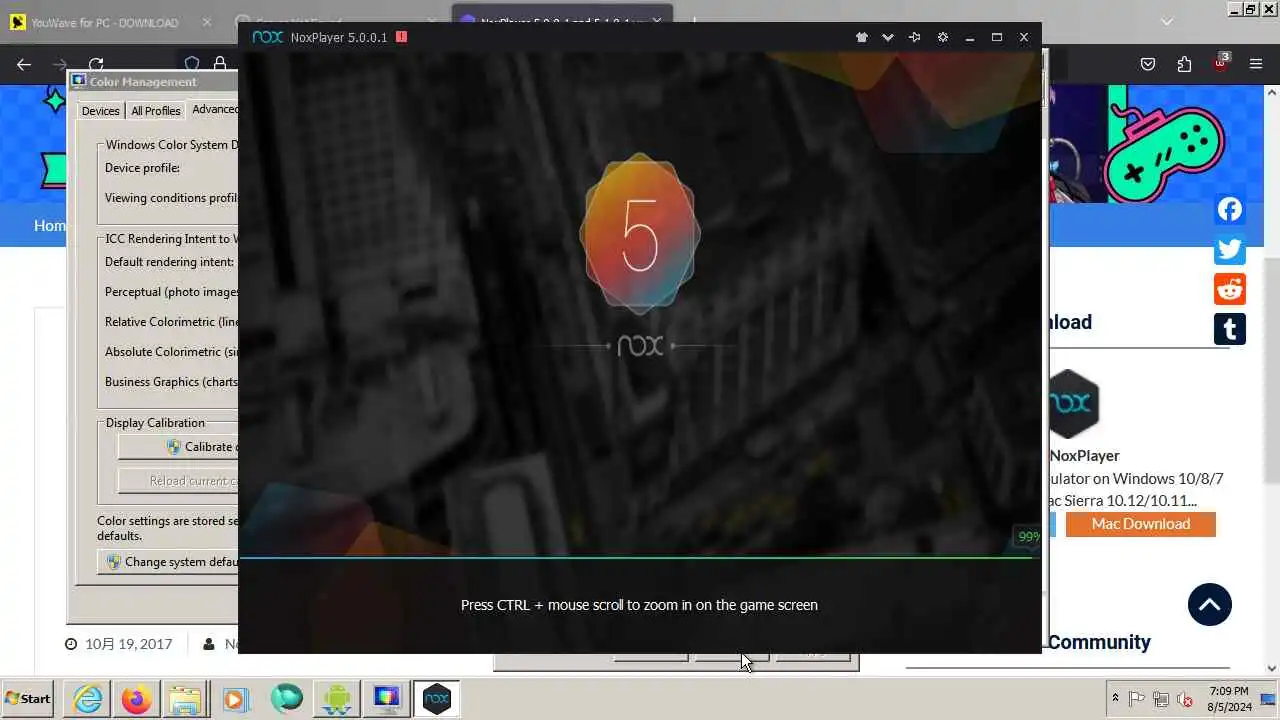The height and width of the screenshot is (720, 1280).
Task: Open Windows Explorer folder on taskbar
Action: pyautogui.click(x=185, y=699)
